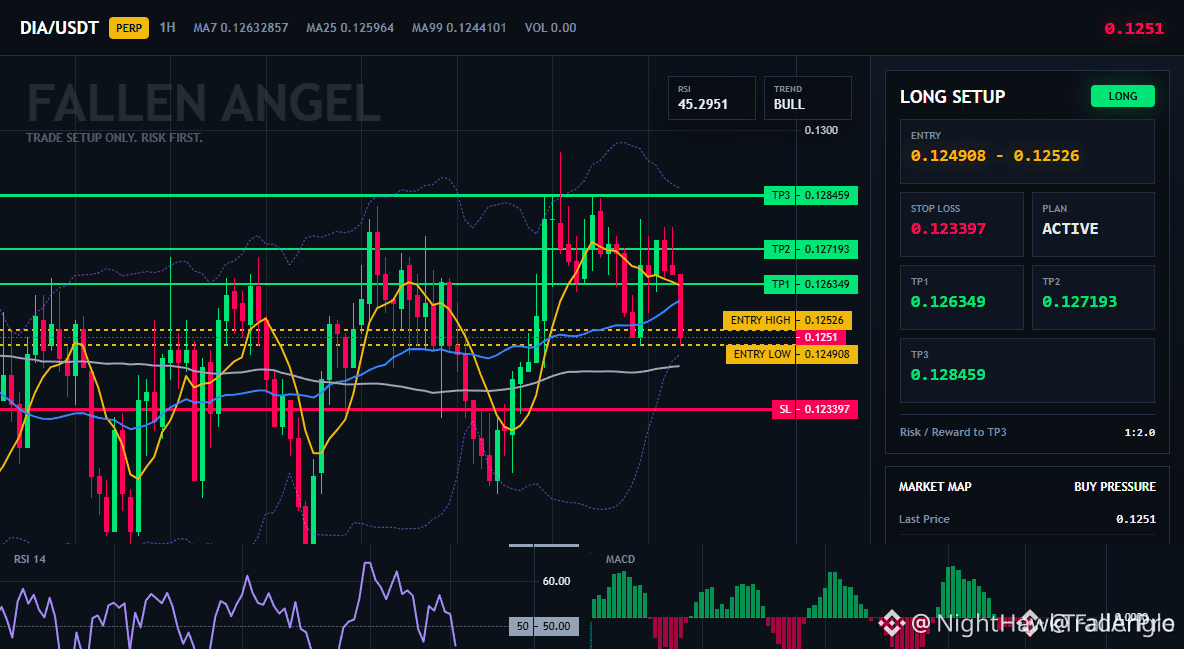Screen dimensions: 1184x649
Task: Click the TP2 0.127193 chart label
Action: (x=810, y=249)
